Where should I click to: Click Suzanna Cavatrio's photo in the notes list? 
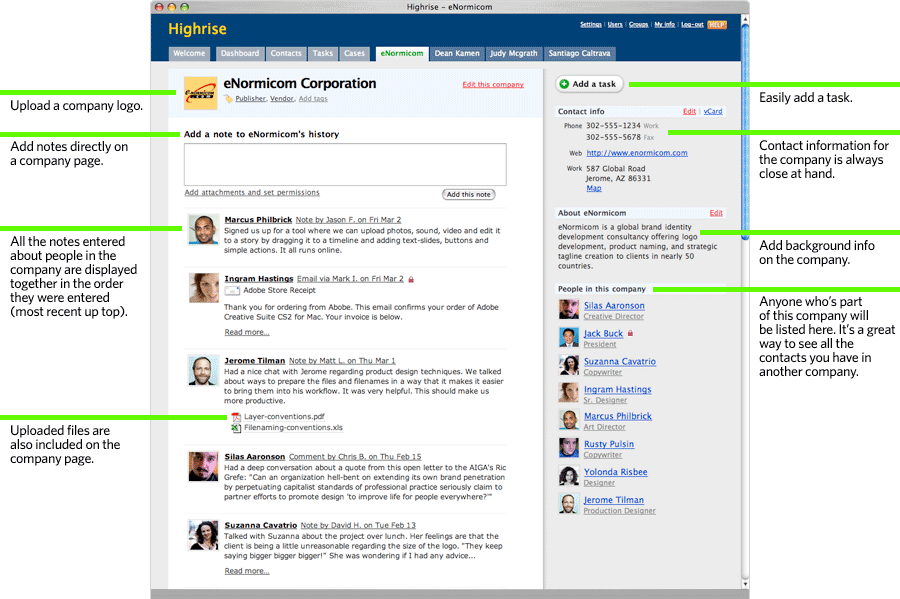(x=204, y=535)
